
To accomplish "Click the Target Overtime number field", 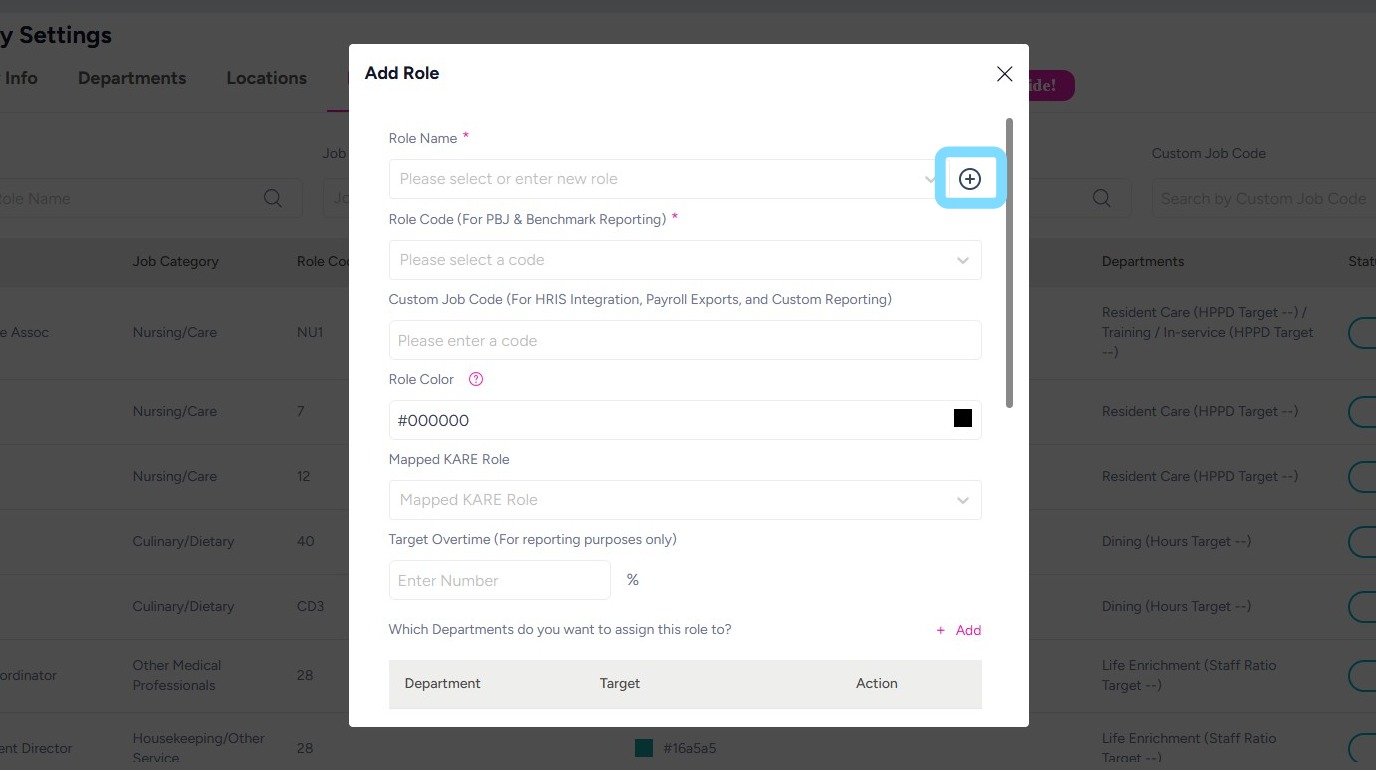I will (499, 580).
